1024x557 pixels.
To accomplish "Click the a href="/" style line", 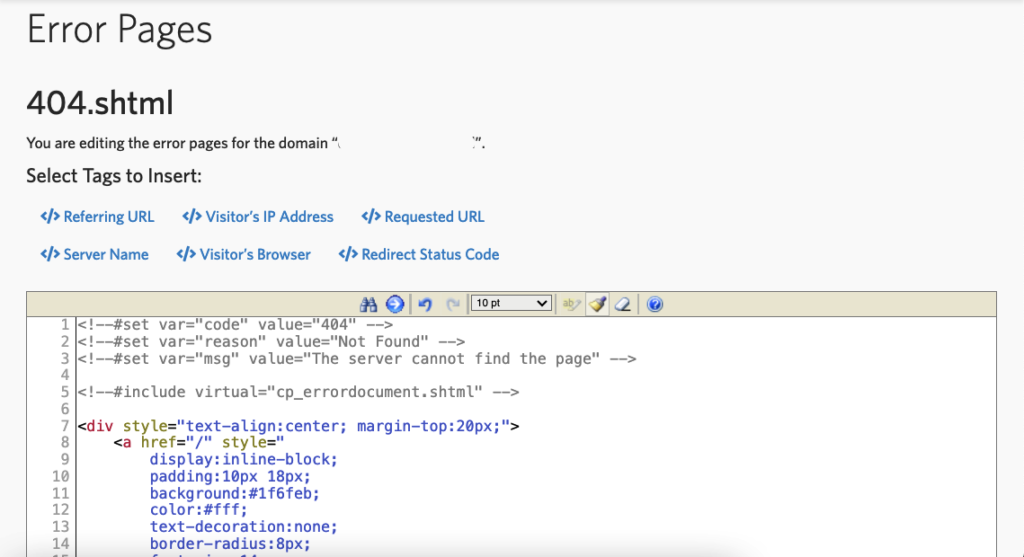I will (x=199, y=443).
